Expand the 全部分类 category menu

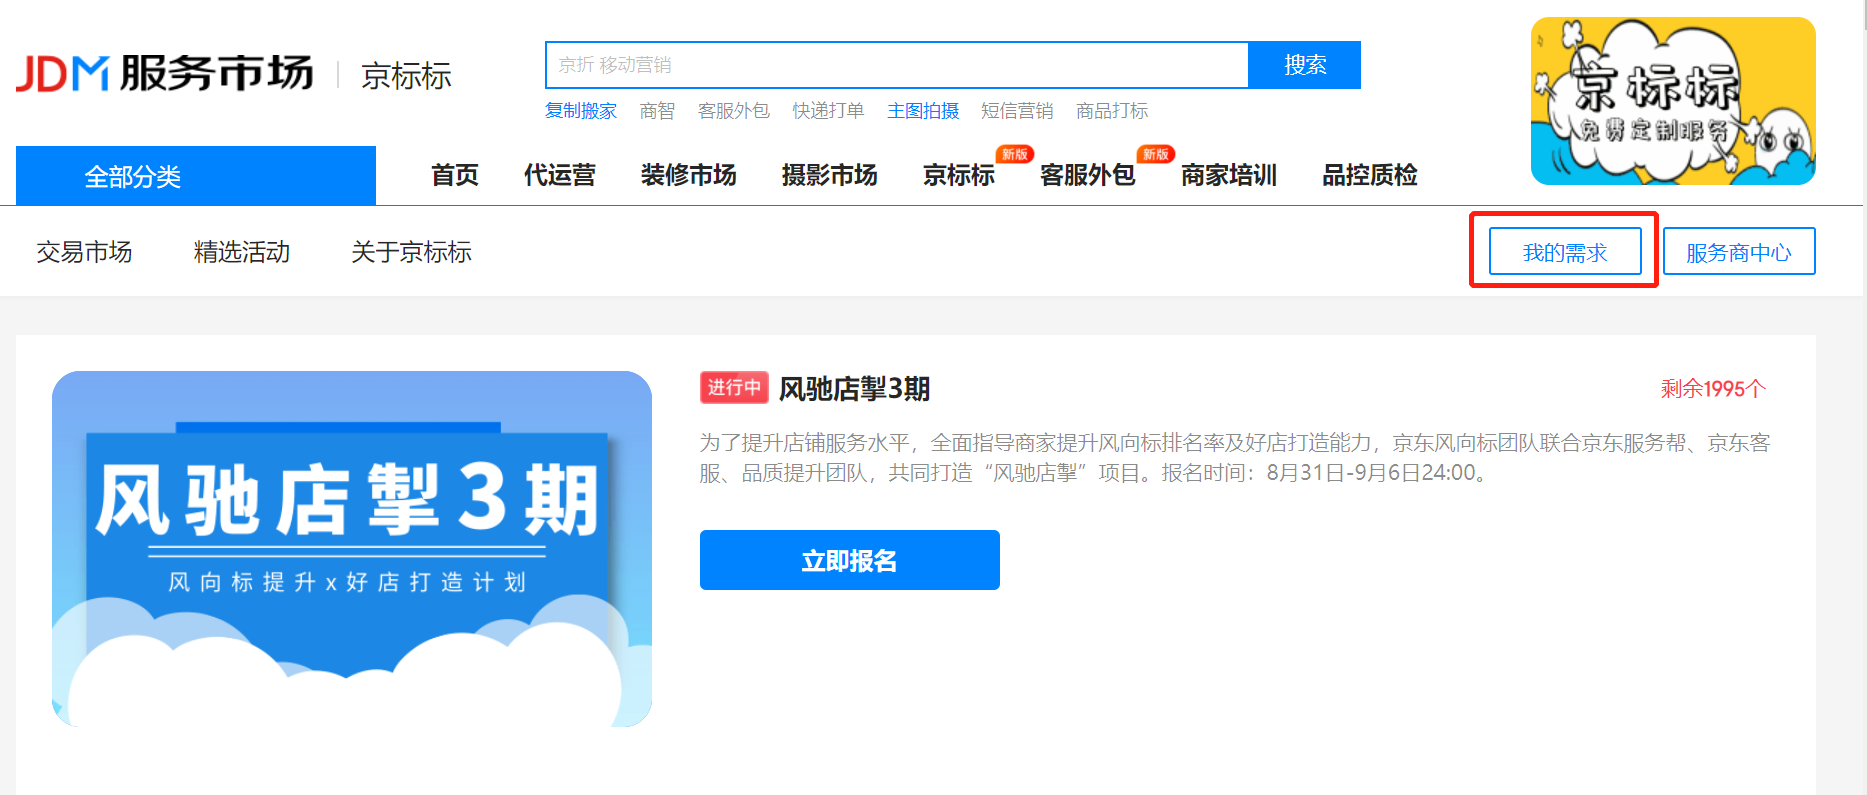tap(196, 176)
